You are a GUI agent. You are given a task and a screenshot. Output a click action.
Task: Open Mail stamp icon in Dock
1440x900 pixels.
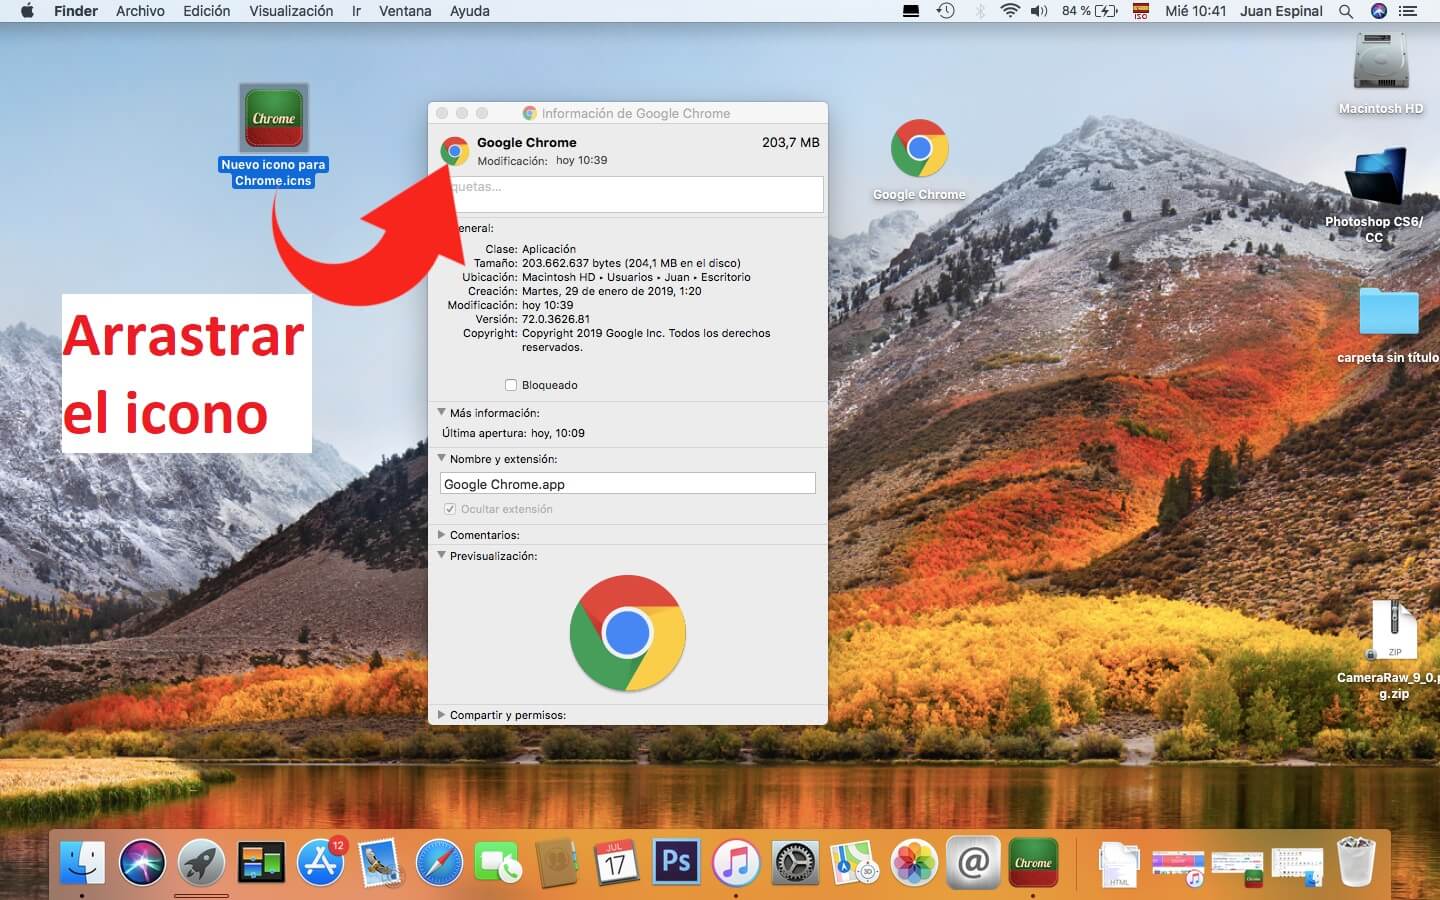(x=380, y=862)
